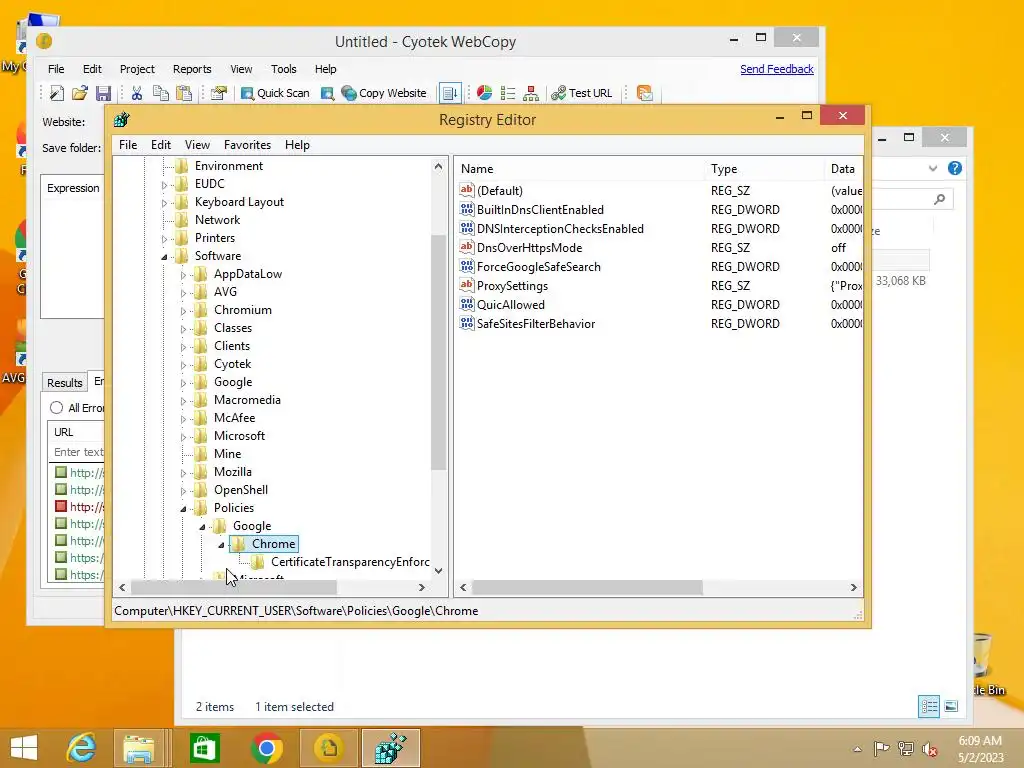Select the McAfee registry key
This screenshot has height=768, width=1024.
(x=234, y=418)
